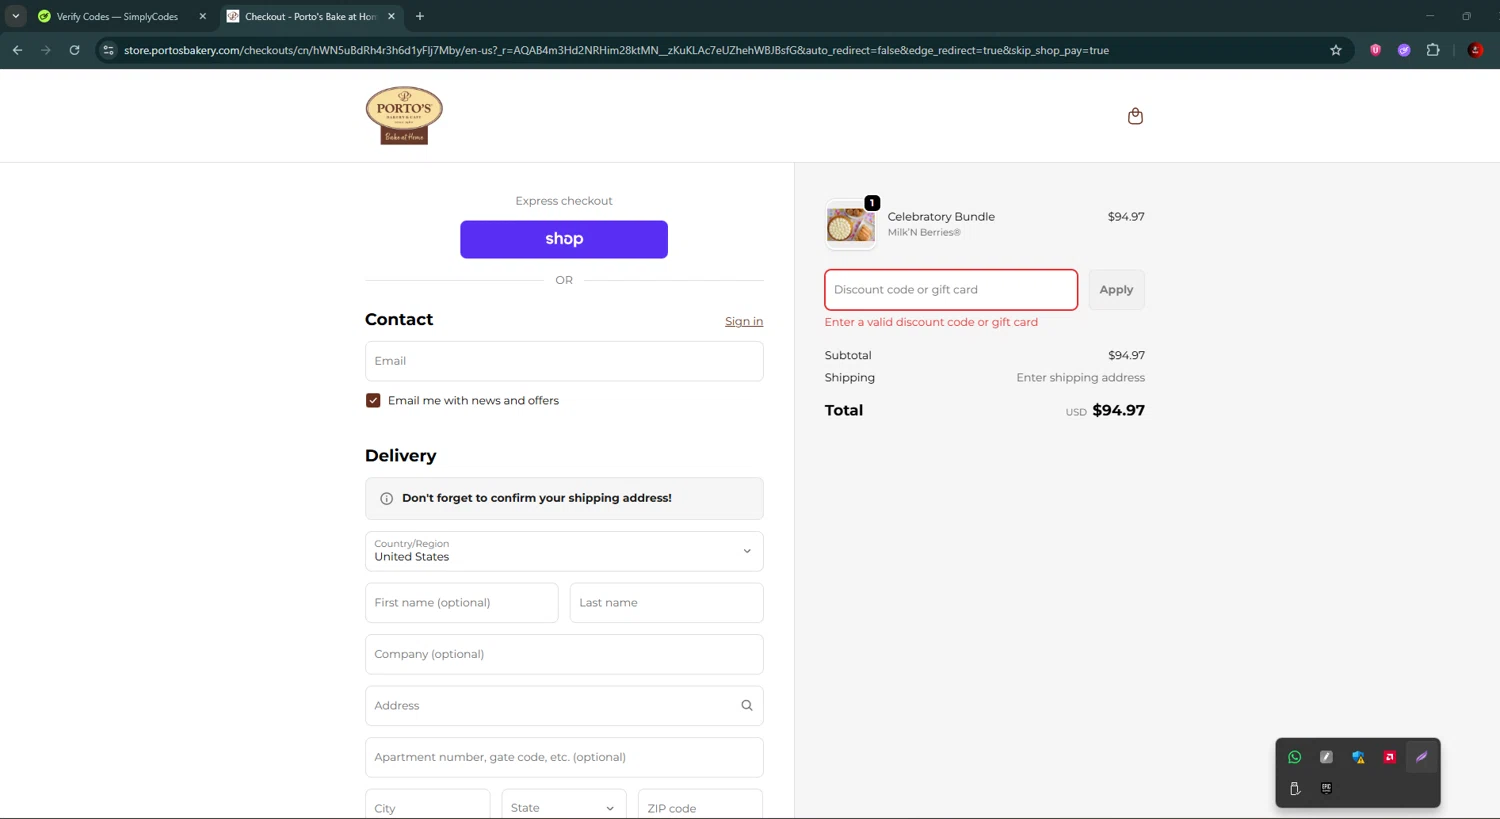Click the Milk'N Berries variant text
The height and width of the screenshot is (819, 1500).
pyautogui.click(x=924, y=232)
